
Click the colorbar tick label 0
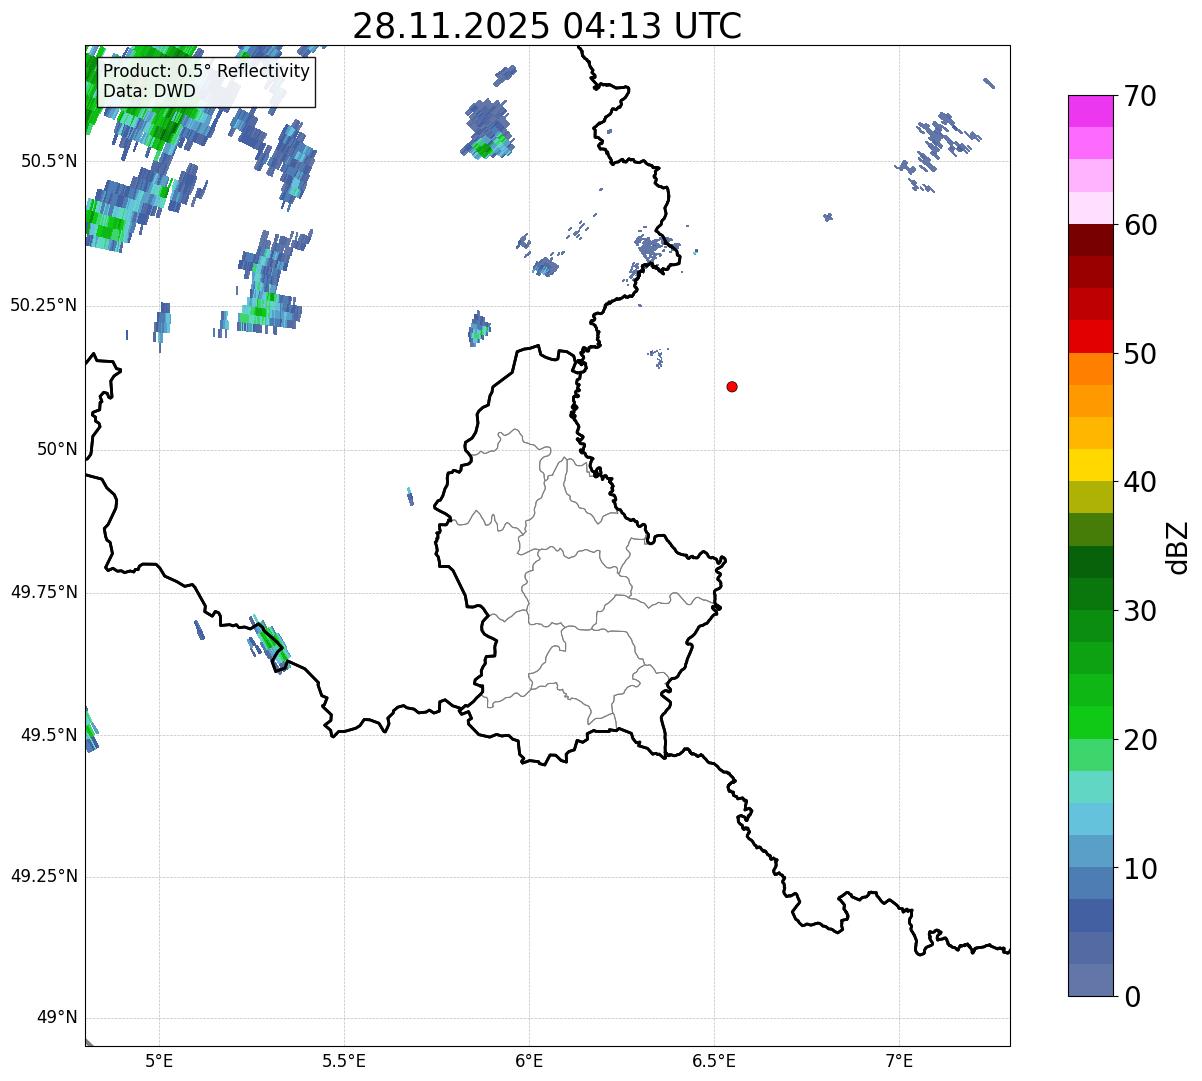(1131, 996)
